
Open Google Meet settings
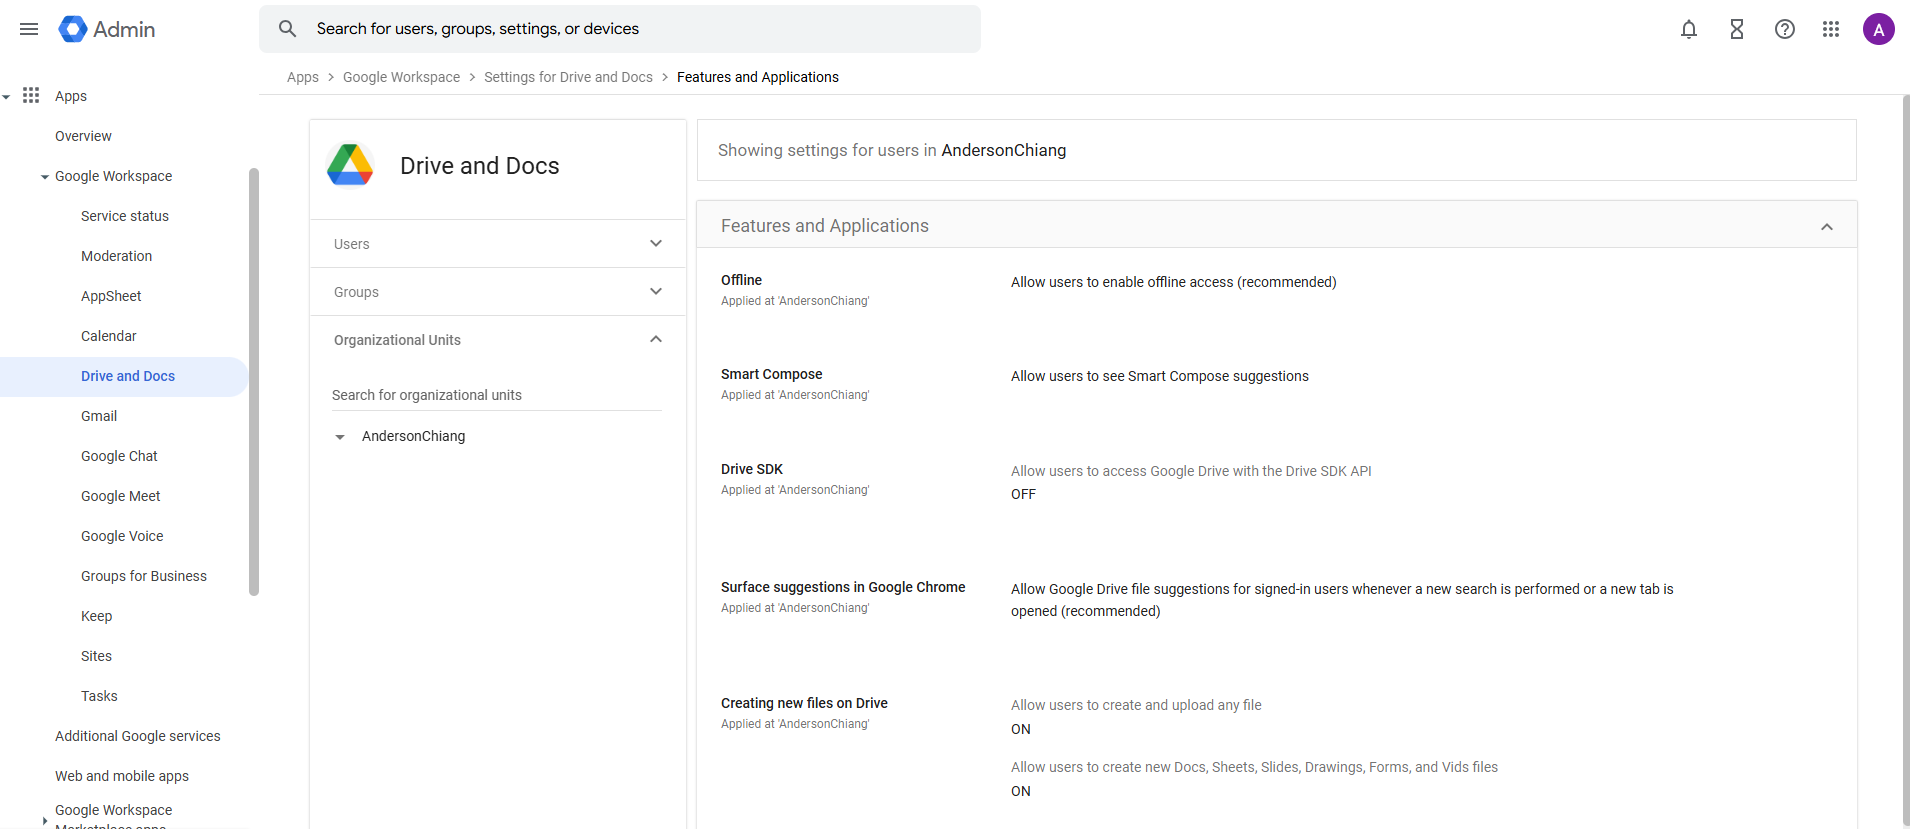coord(121,496)
